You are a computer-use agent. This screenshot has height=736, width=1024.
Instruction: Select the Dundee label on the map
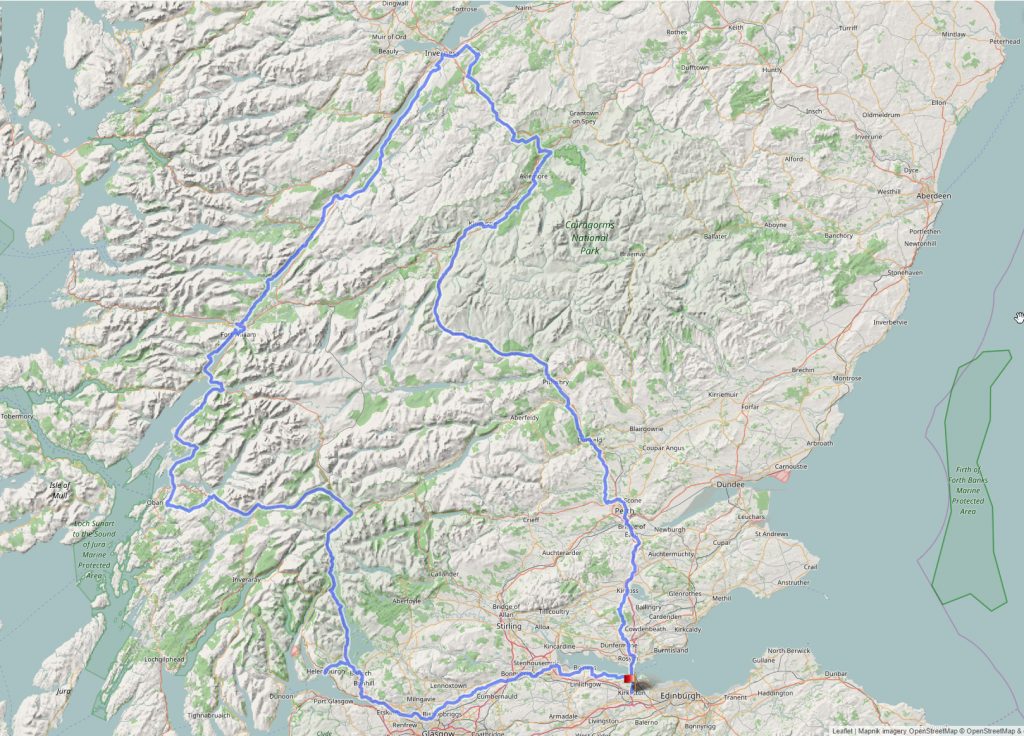click(730, 485)
